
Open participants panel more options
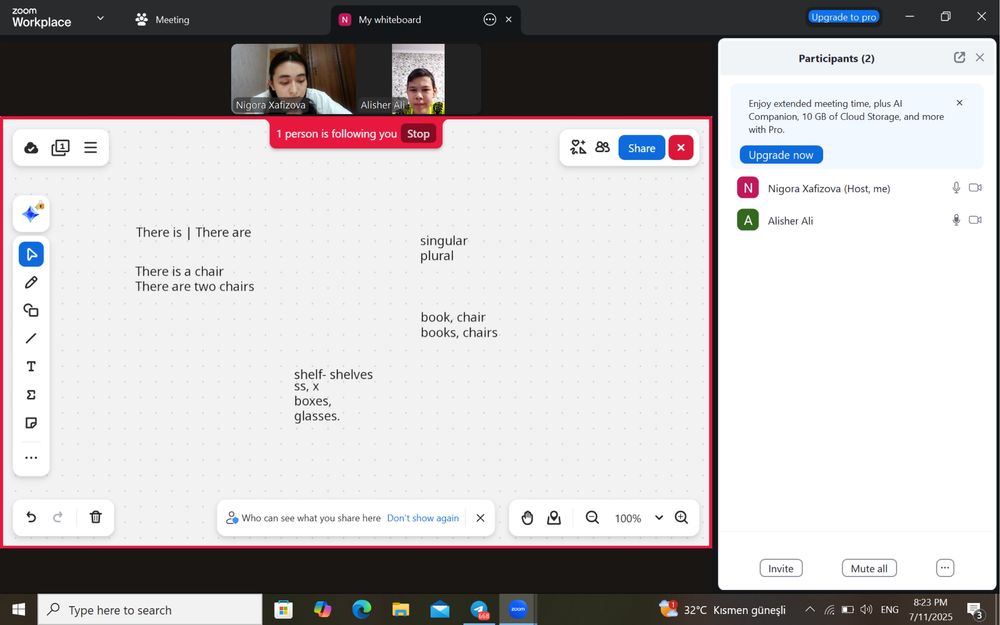945,568
